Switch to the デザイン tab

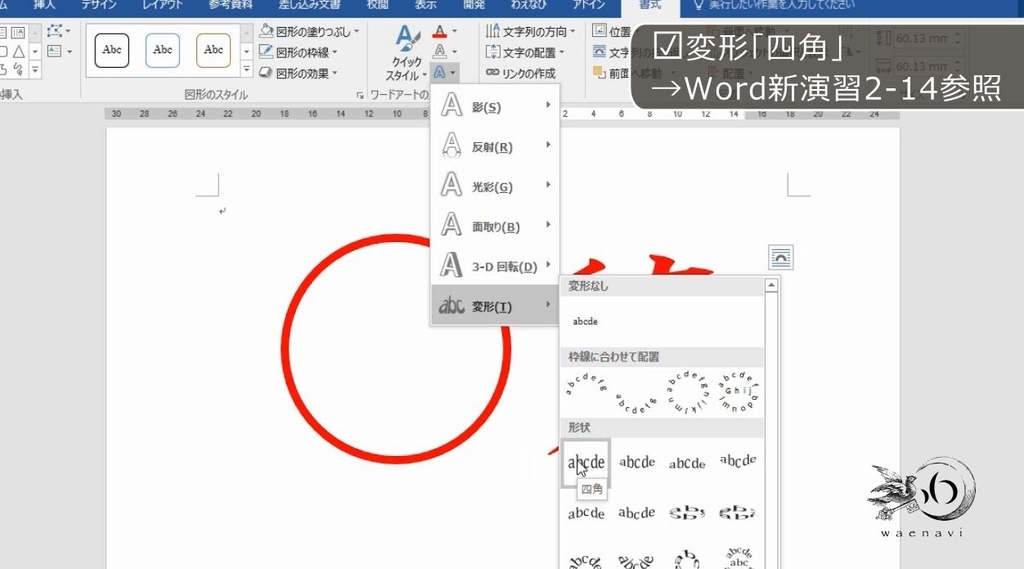click(98, 5)
